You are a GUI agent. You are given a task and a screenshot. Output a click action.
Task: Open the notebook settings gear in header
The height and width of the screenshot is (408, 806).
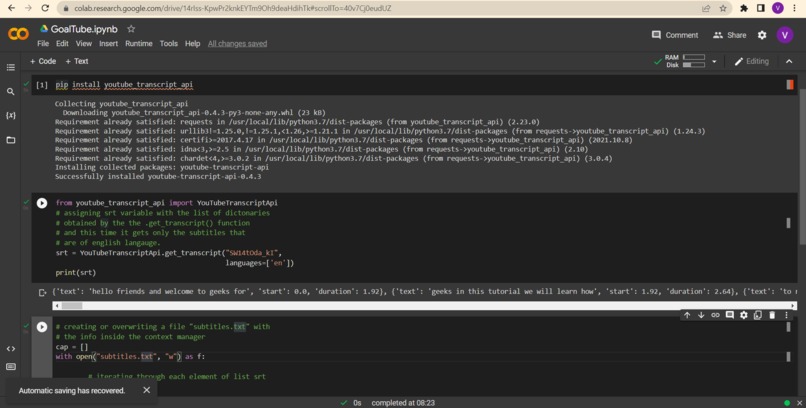(762, 35)
